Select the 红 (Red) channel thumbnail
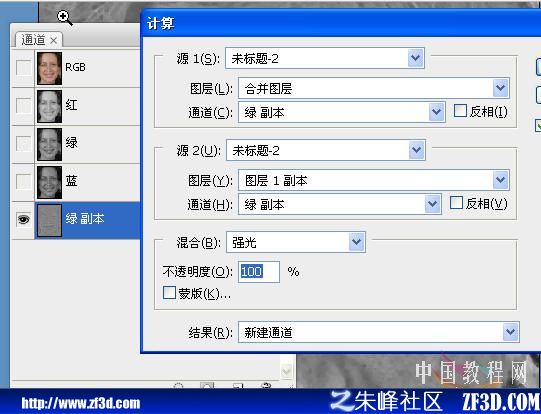The height and width of the screenshot is (414, 541). click(x=49, y=106)
